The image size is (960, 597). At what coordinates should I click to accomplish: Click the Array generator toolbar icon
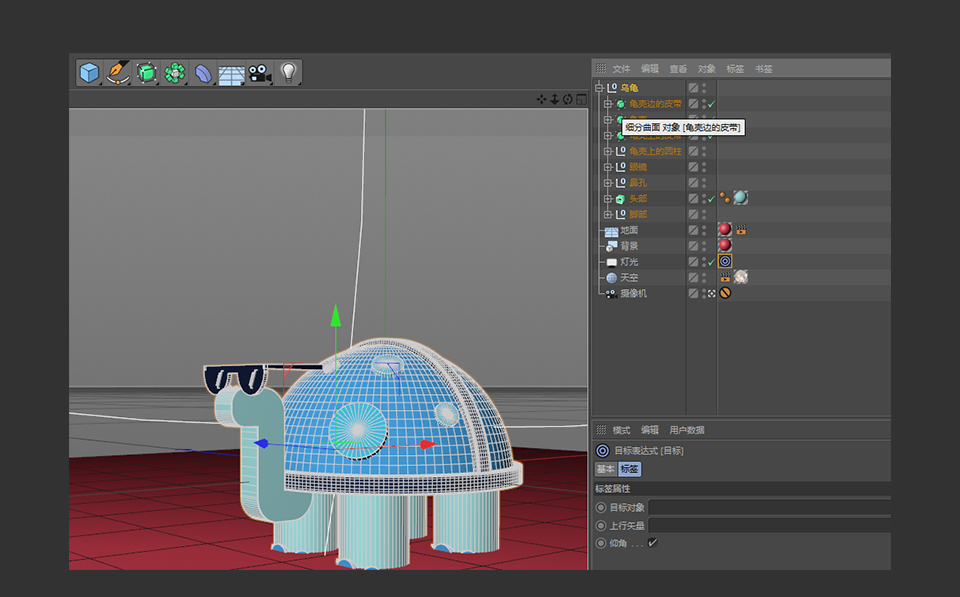click(174, 72)
